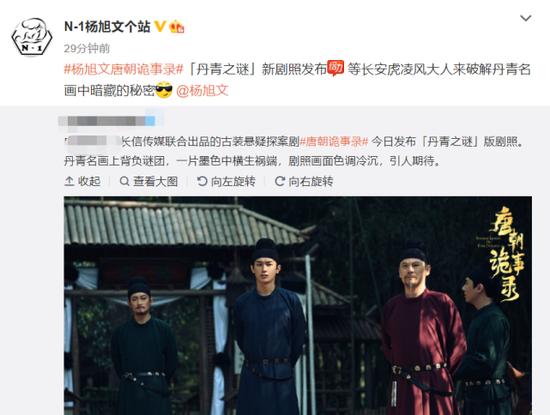Open the #杨旭文唐朝诡事录# hashtag
The height and width of the screenshot is (415, 550).
pos(124,69)
